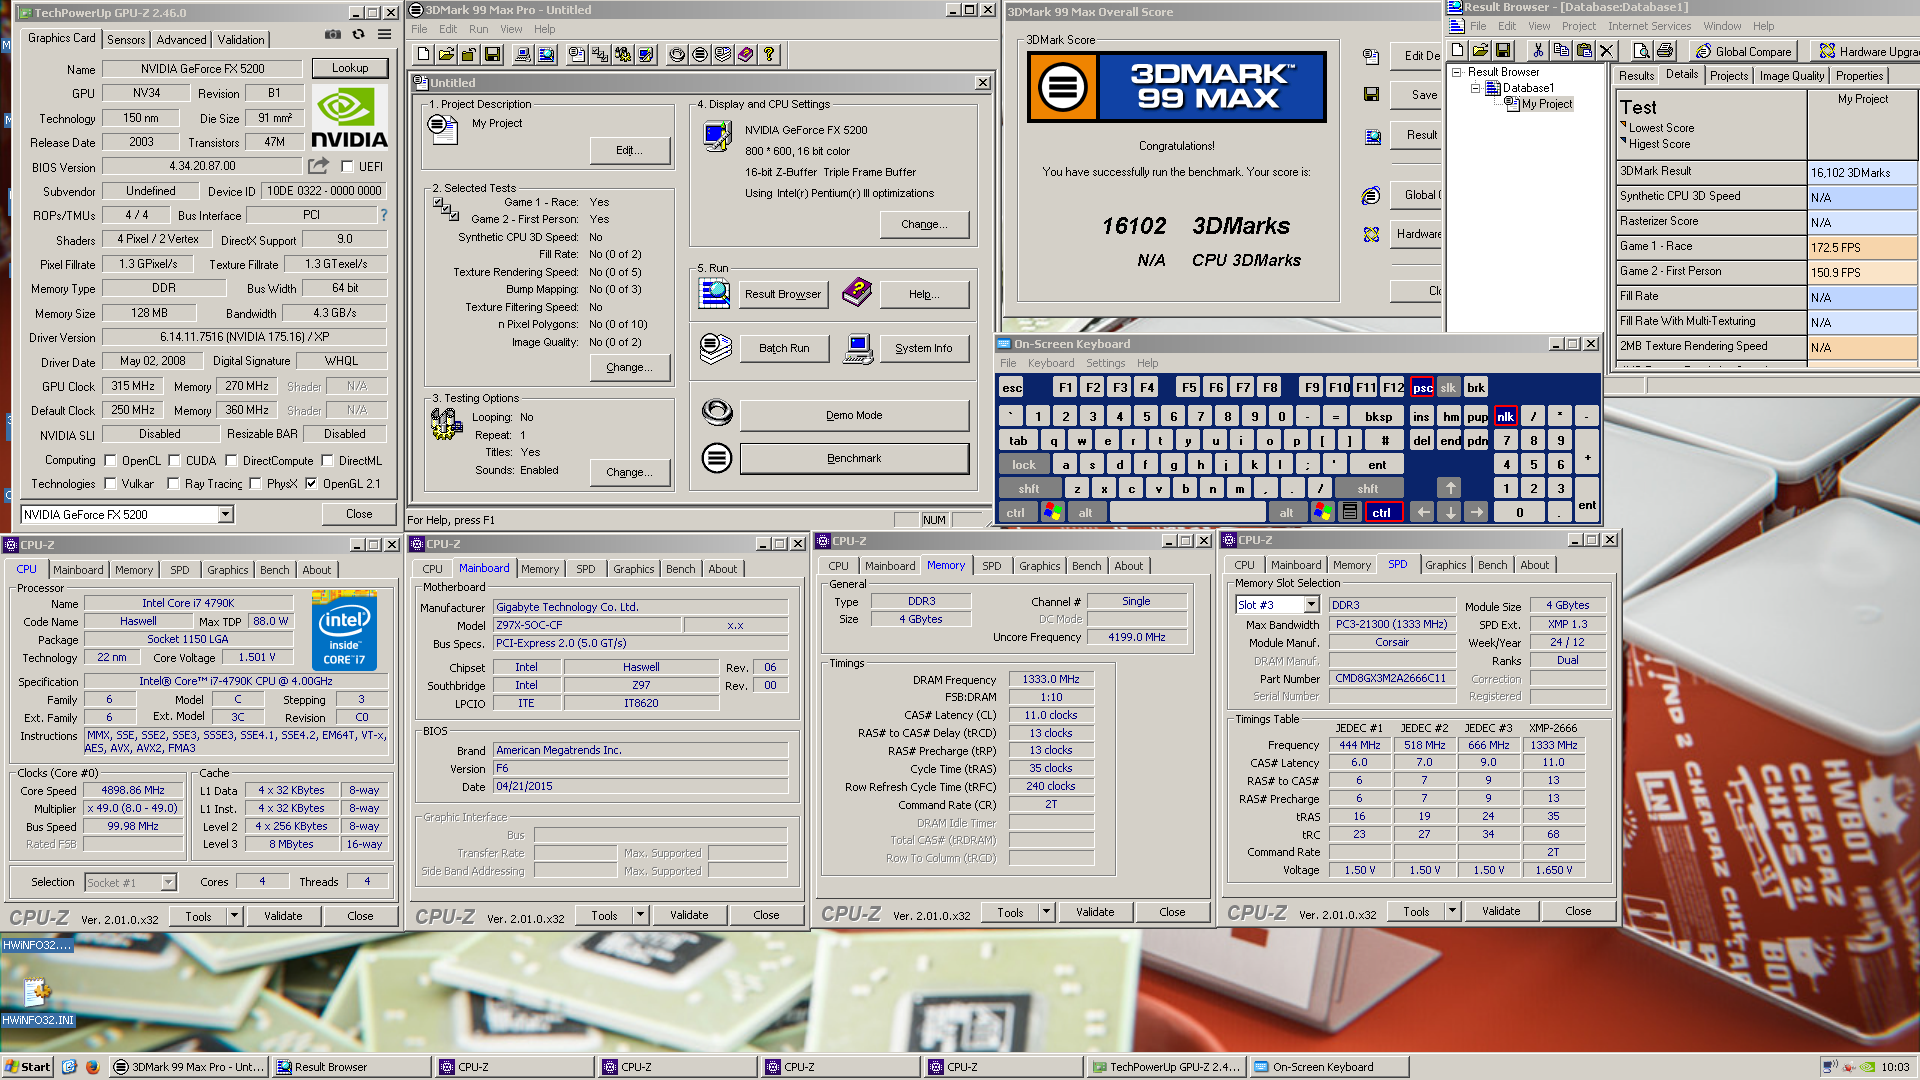Click the Printer icon in Result Browser toolbar

[x=1664, y=50]
